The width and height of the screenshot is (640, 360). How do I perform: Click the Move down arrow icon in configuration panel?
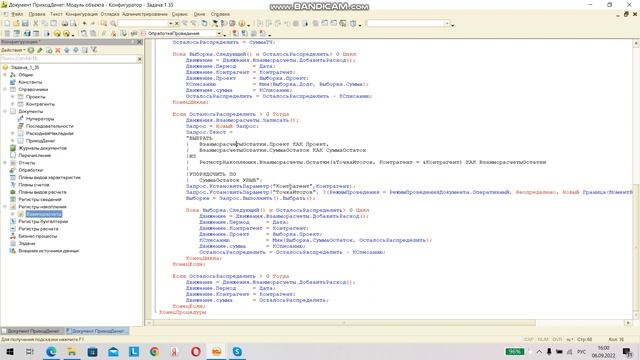click(x=76, y=50)
